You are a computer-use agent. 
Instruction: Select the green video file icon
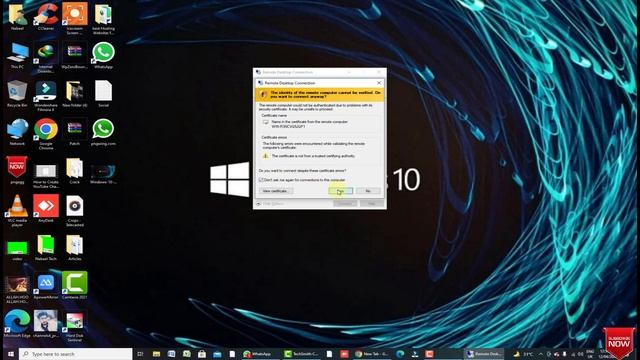[17, 250]
